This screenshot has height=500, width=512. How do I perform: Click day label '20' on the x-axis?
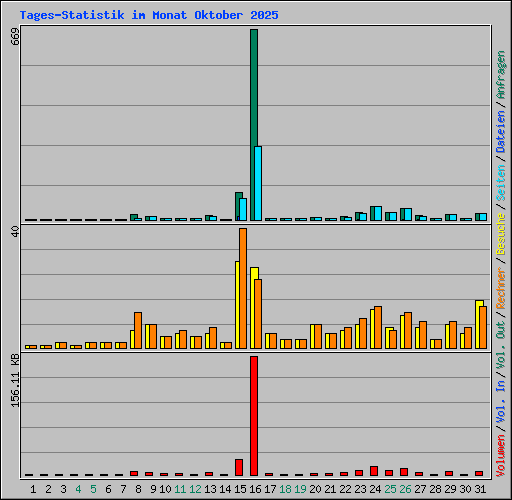coord(315,489)
